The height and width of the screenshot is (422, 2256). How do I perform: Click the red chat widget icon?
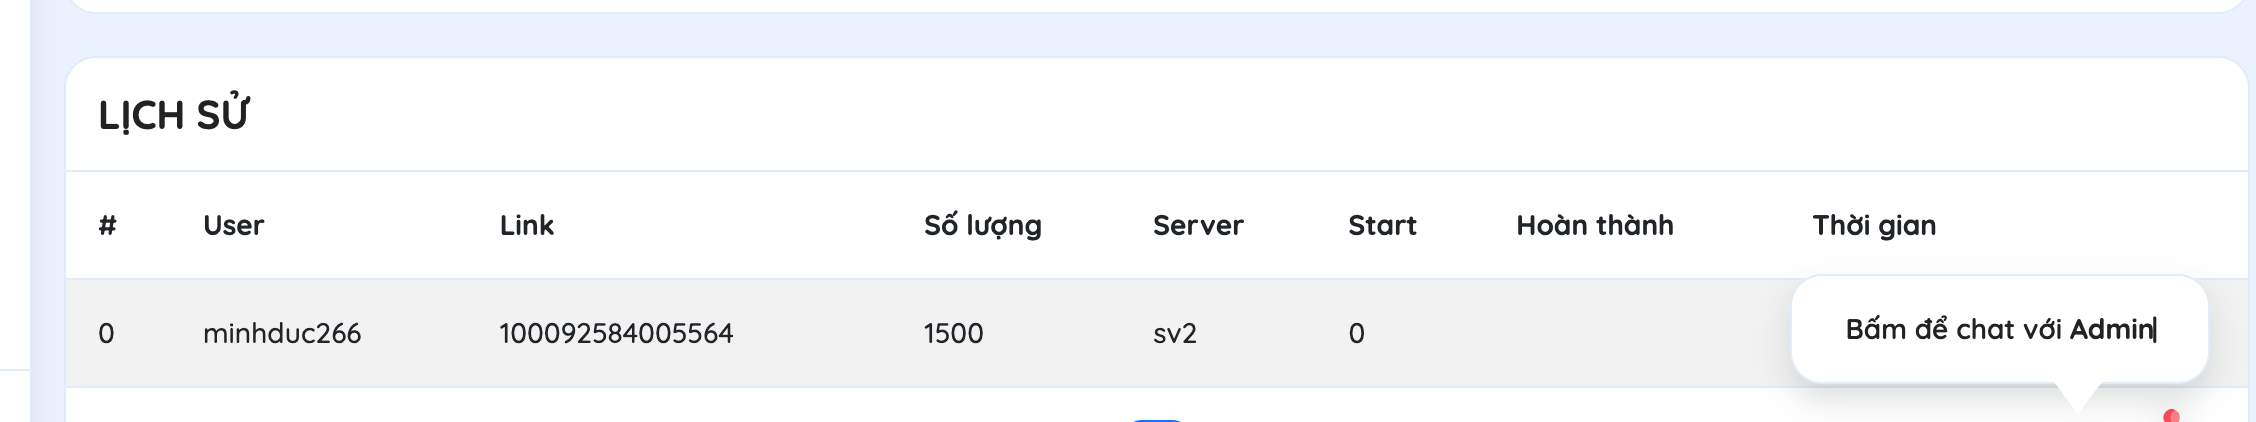tap(2171, 416)
